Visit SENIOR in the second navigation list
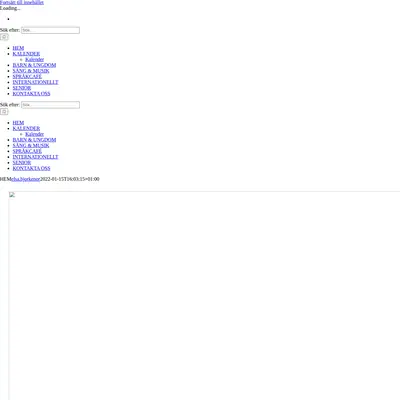This screenshot has height=400, width=400. point(22,162)
